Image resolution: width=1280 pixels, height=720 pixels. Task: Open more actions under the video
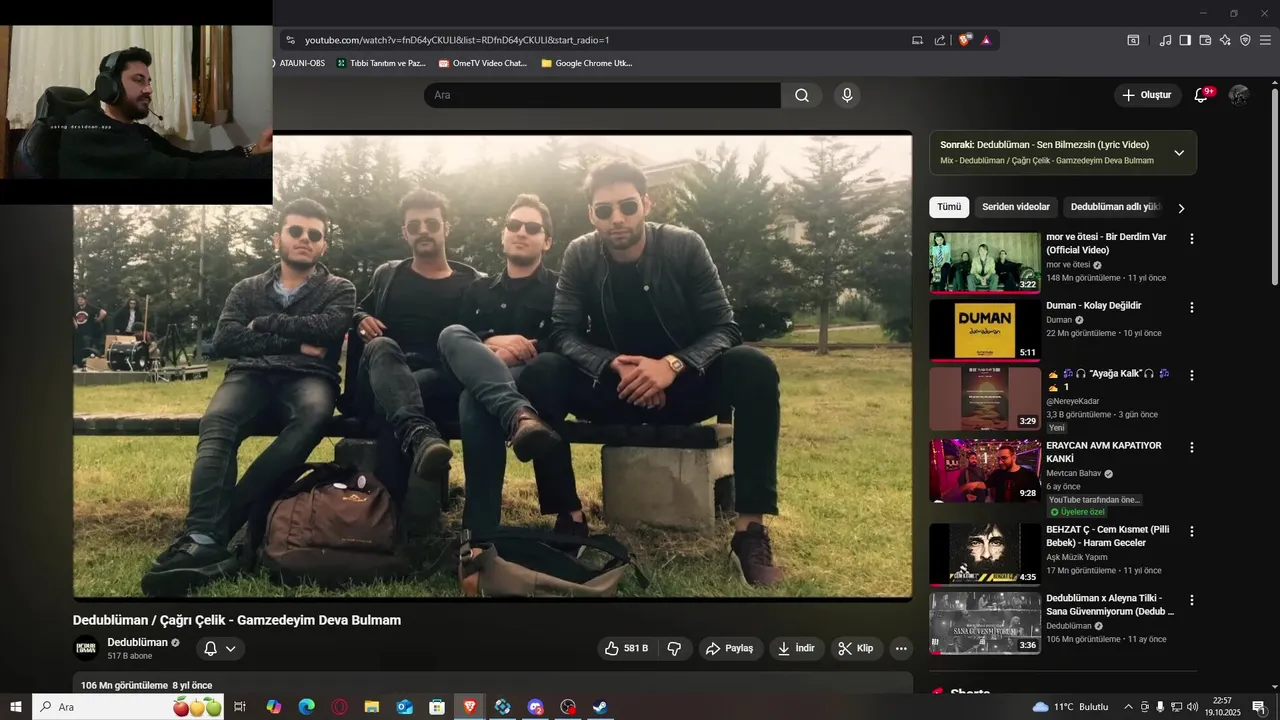(901, 648)
